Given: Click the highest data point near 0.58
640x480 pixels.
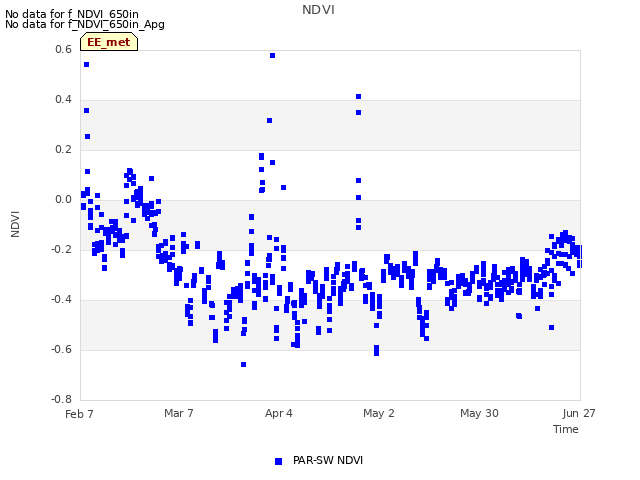Looking at the screenshot, I should [272, 56].
